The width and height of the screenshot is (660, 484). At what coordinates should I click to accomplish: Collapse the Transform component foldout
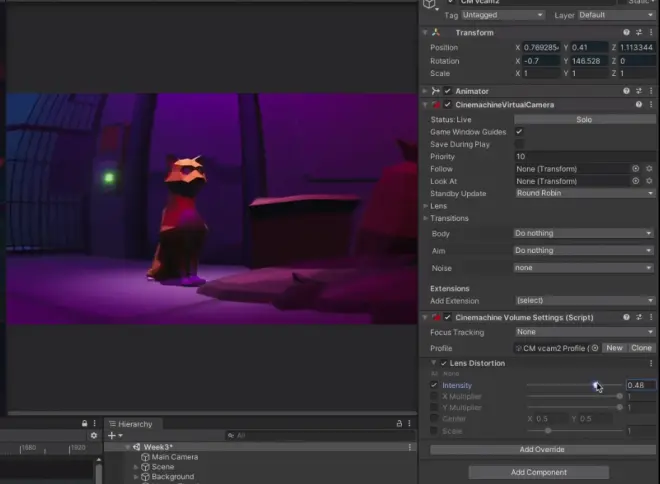tap(425, 32)
